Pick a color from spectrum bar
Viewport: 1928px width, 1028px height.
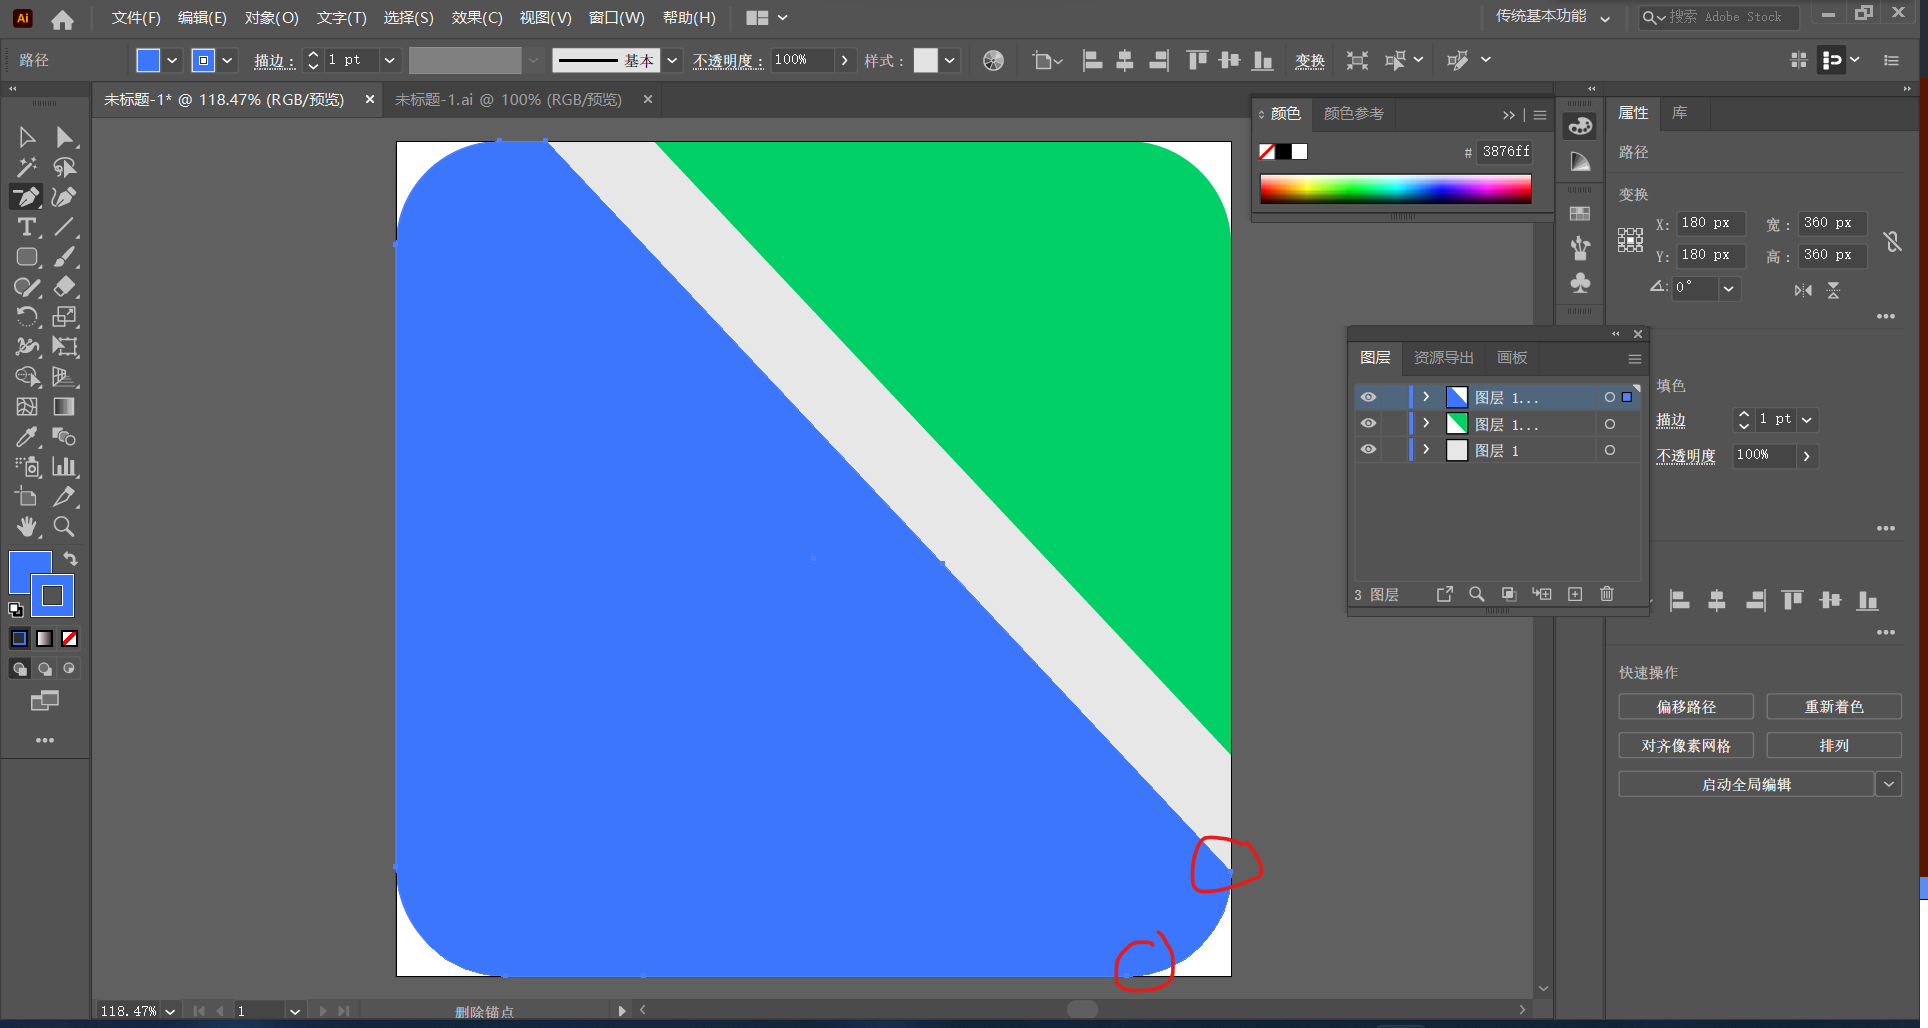[x=1396, y=188]
